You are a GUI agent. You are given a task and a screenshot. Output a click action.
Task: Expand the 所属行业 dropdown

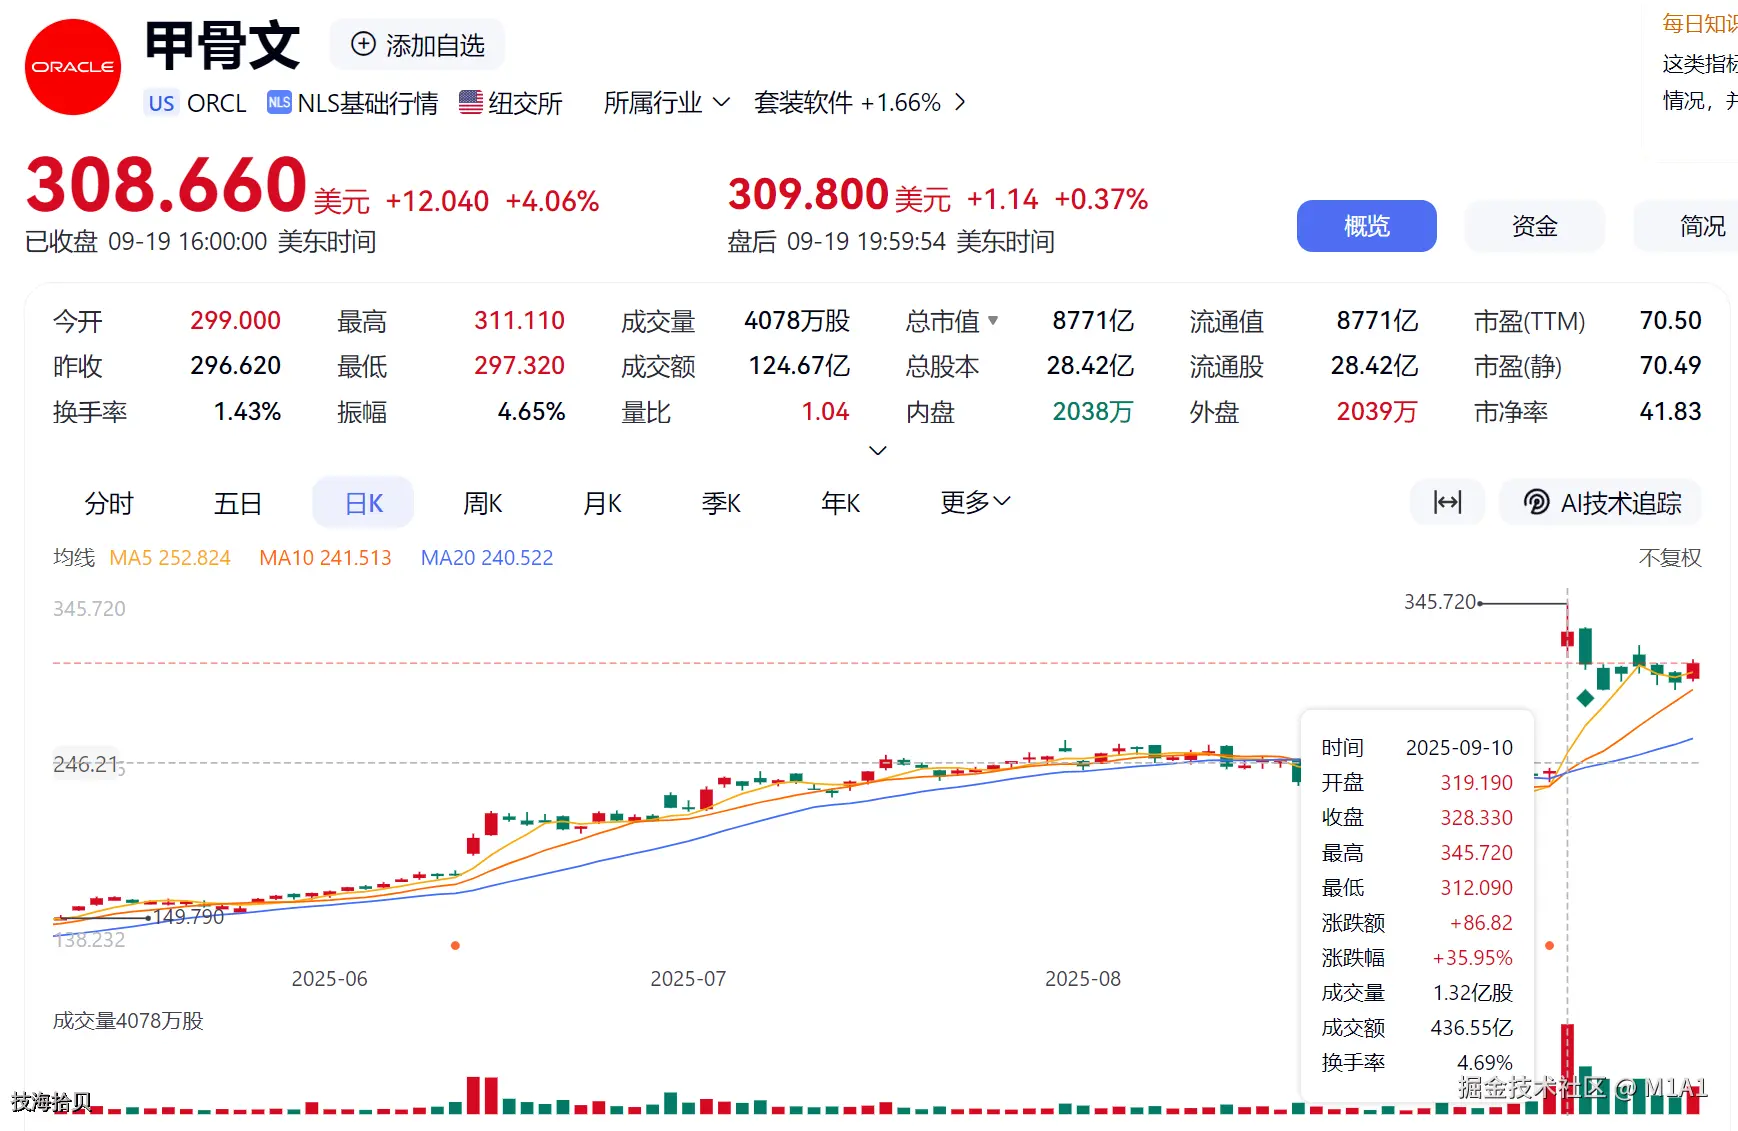click(x=667, y=102)
